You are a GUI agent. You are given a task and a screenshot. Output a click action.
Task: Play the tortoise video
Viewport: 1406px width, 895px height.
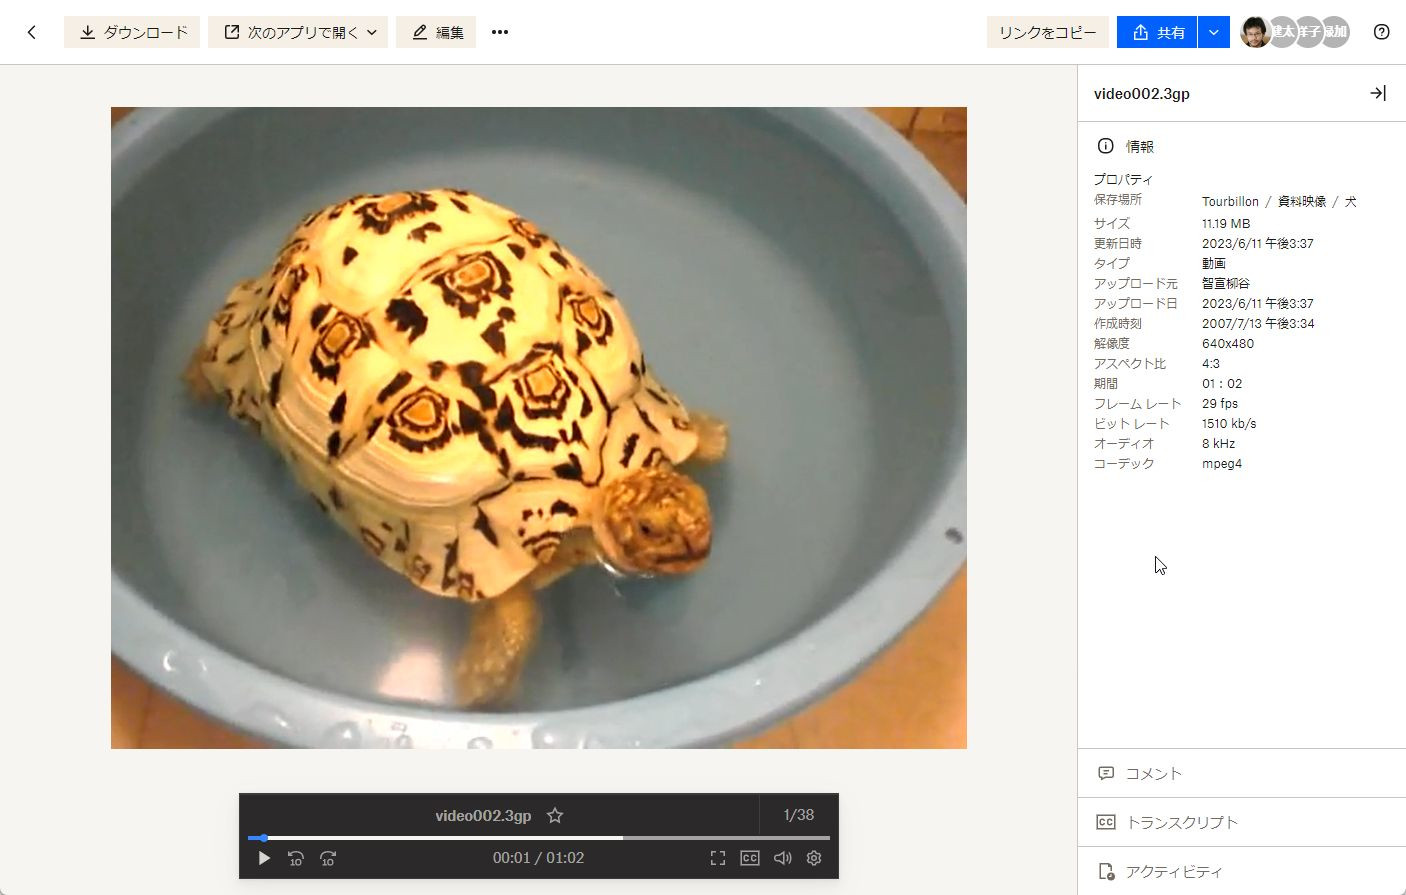264,858
